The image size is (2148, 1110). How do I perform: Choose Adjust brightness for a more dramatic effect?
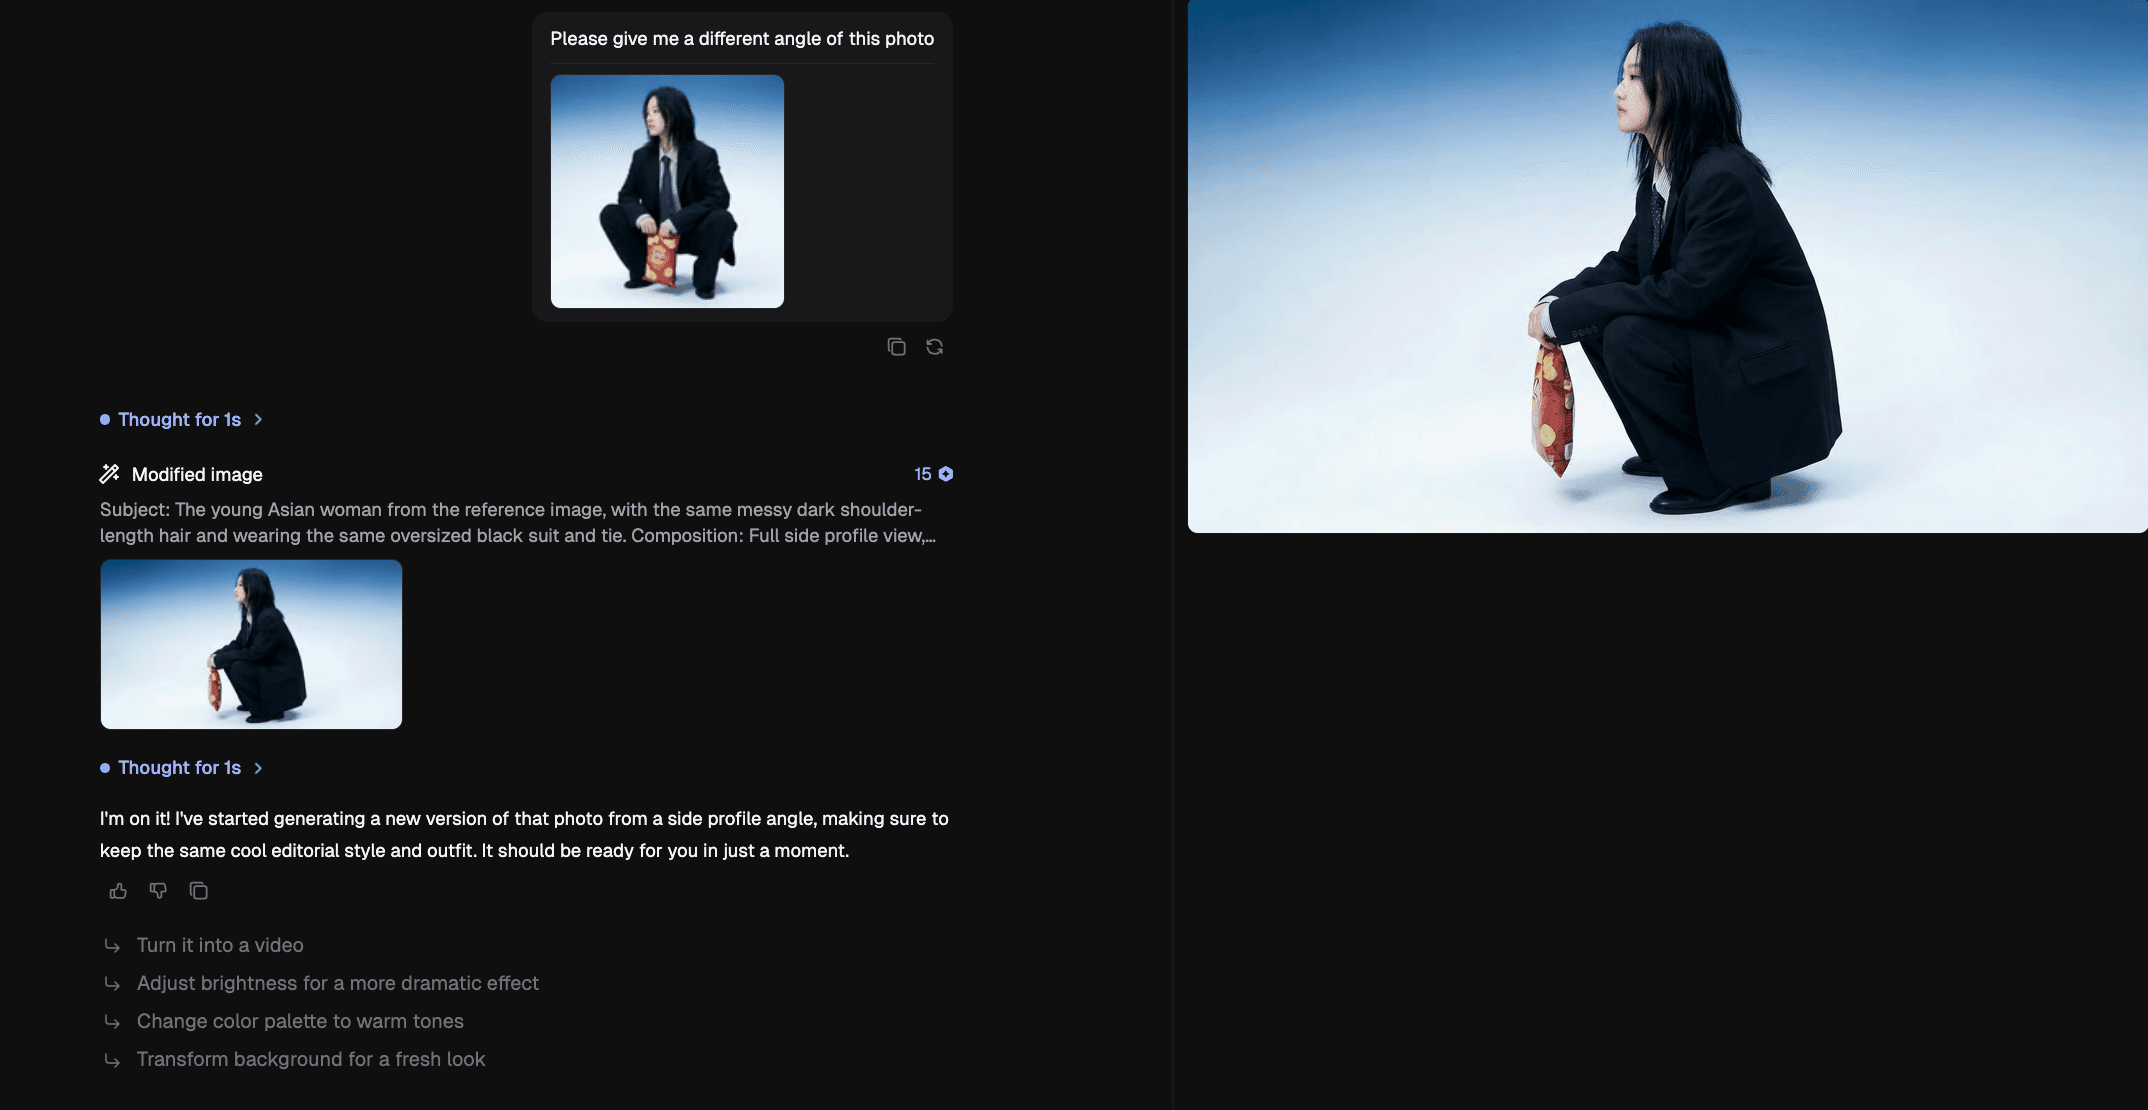click(338, 983)
